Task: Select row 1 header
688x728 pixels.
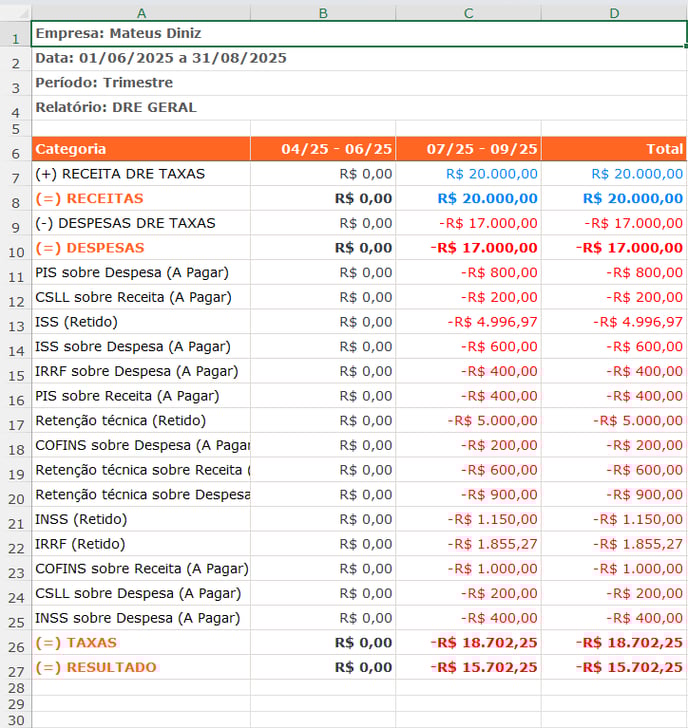Action: point(15,33)
